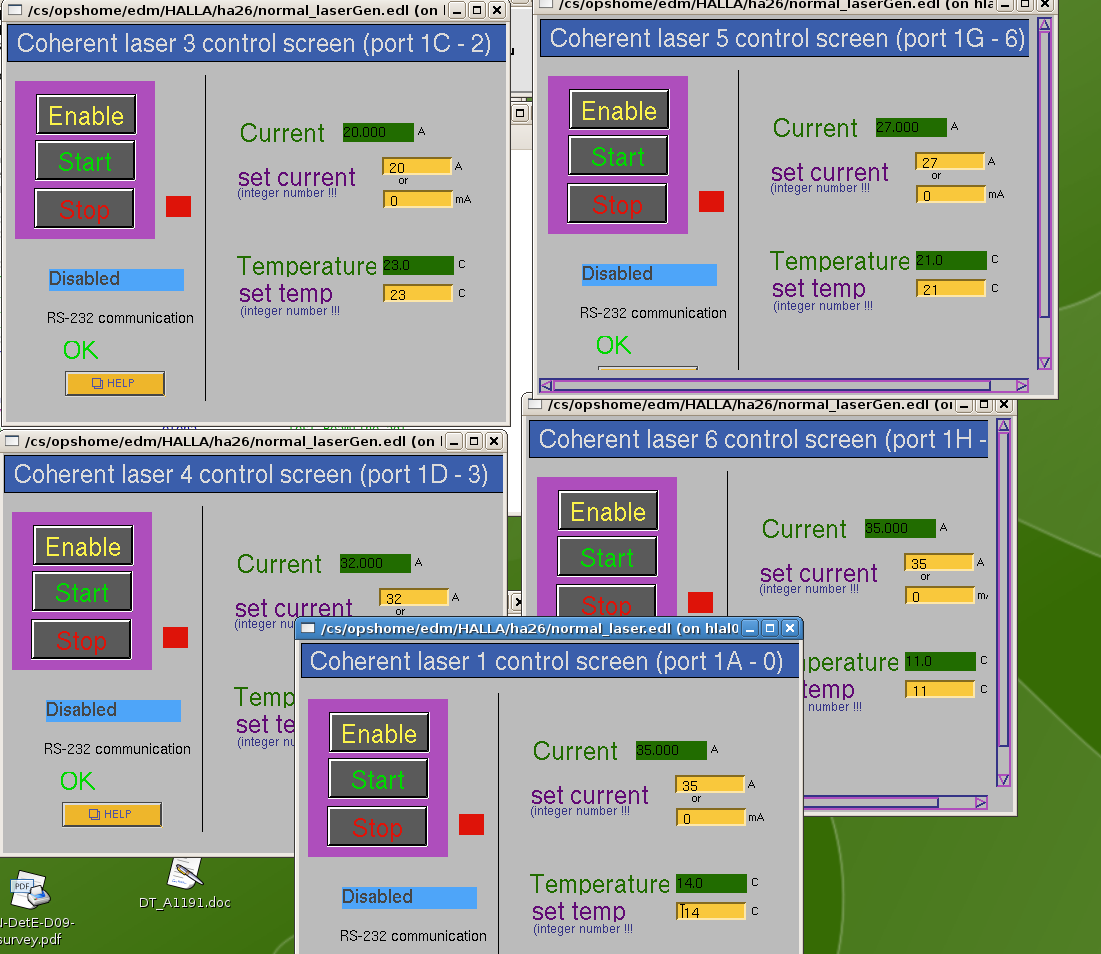
Task: Click Enable in laser 1 control screen
Action: 379,733
